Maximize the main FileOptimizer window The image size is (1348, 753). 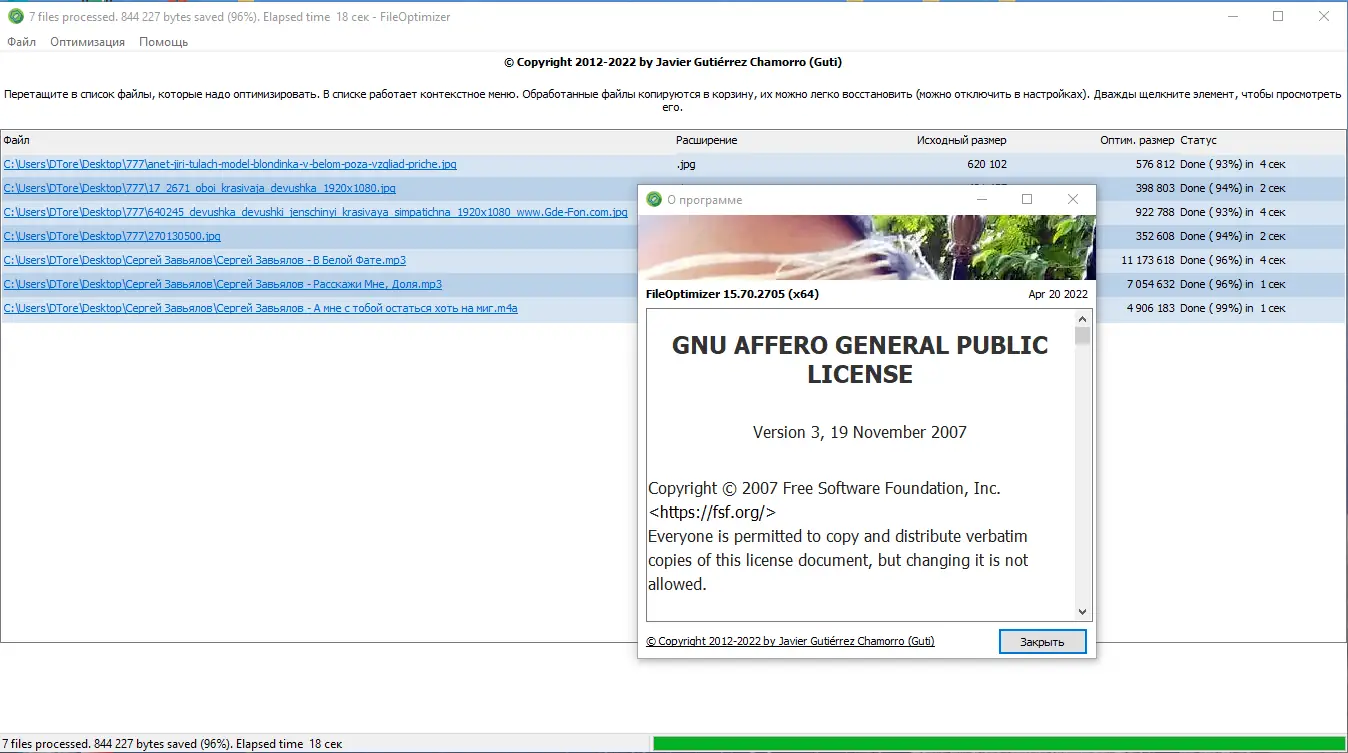pos(1278,16)
